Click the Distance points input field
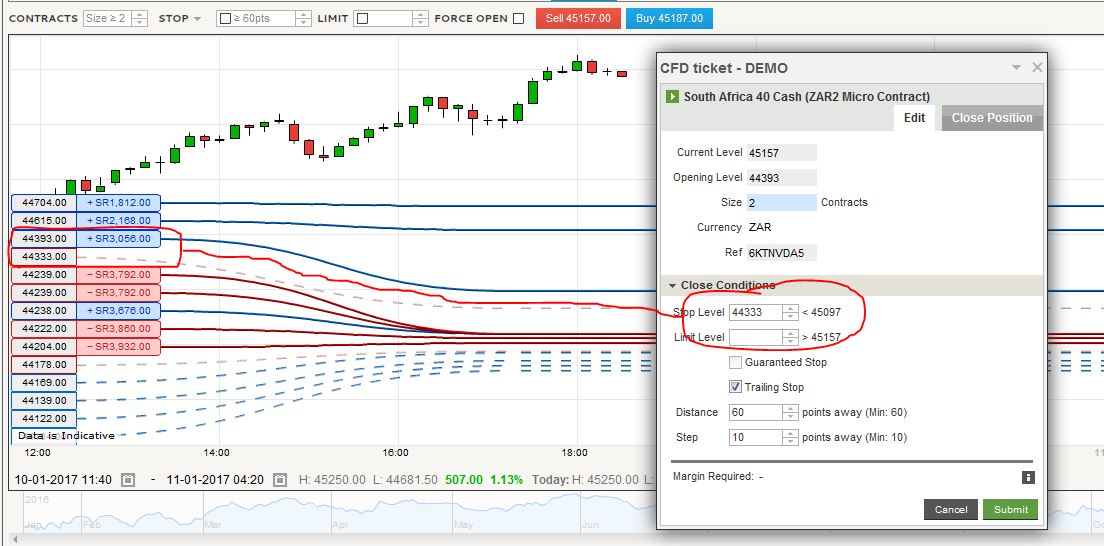This screenshot has width=1104, height=546. [755, 412]
